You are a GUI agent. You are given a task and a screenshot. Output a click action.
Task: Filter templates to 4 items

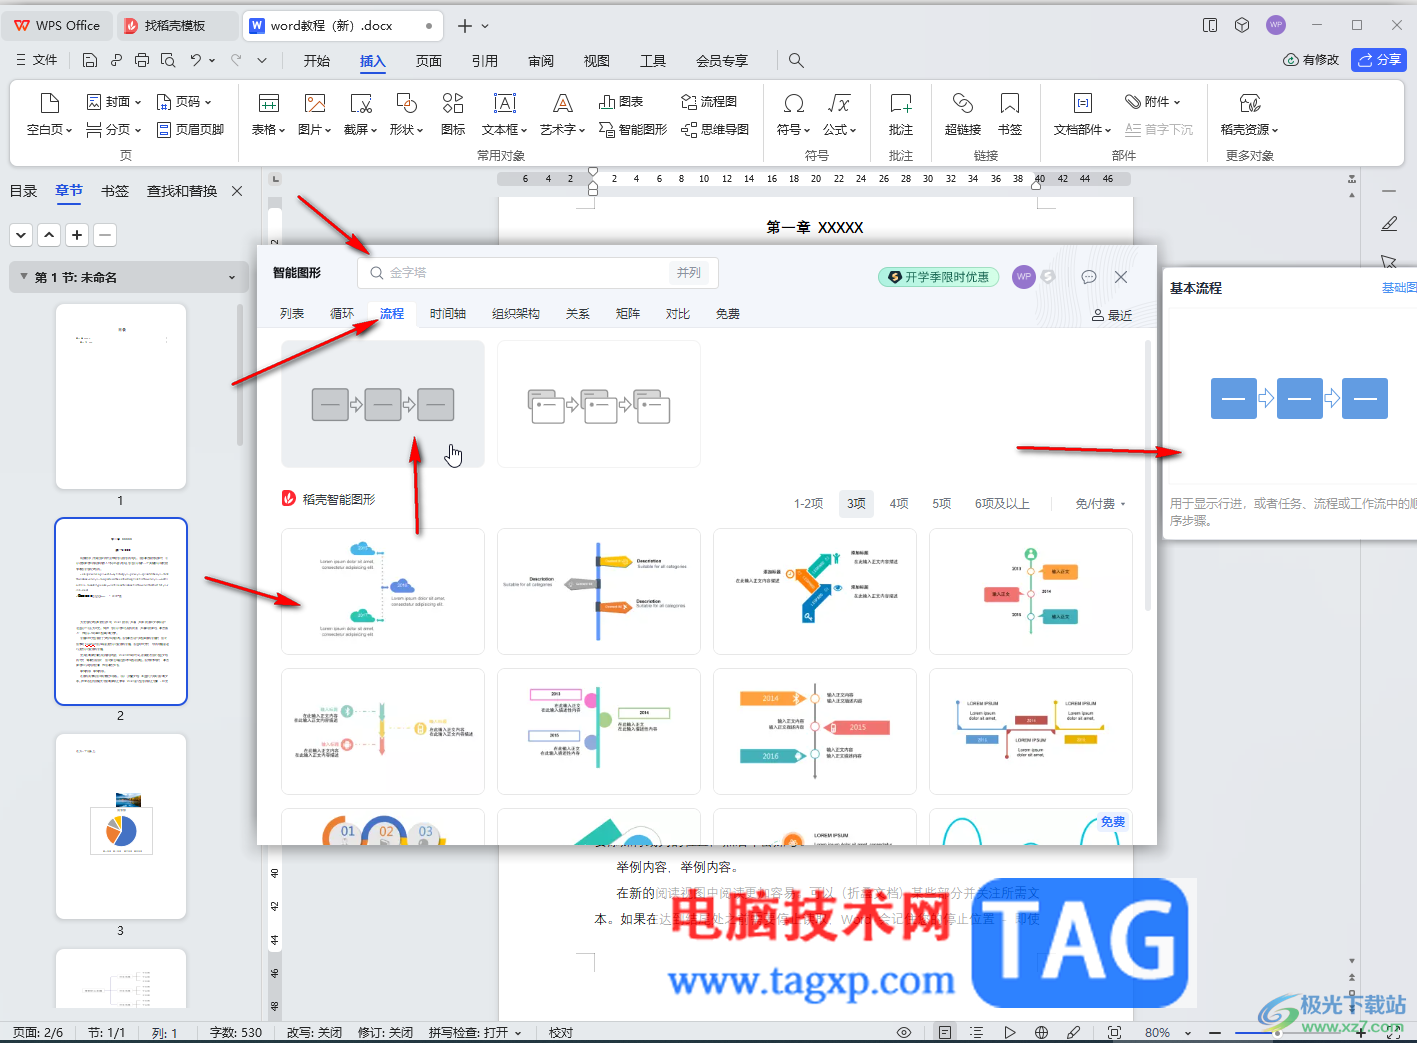point(899,503)
